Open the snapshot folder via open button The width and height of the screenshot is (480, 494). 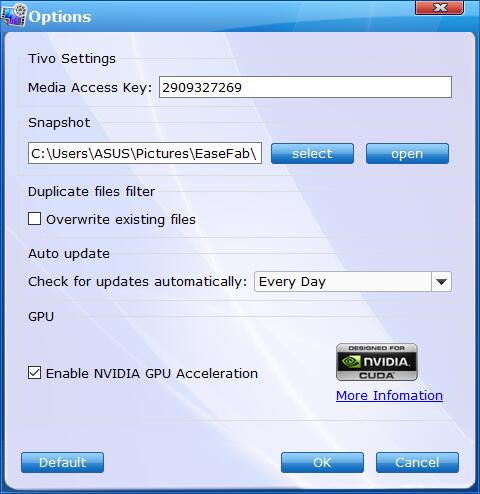click(x=407, y=154)
